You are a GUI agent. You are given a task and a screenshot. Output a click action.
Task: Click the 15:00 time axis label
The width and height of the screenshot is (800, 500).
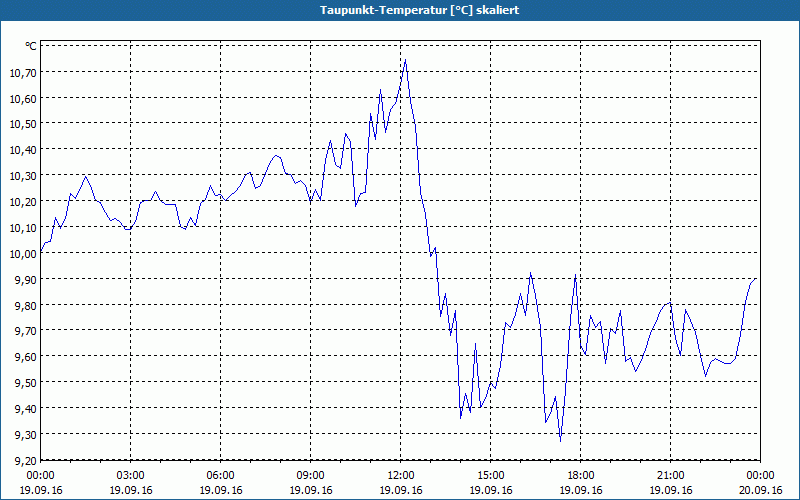[x=491, y=476]
